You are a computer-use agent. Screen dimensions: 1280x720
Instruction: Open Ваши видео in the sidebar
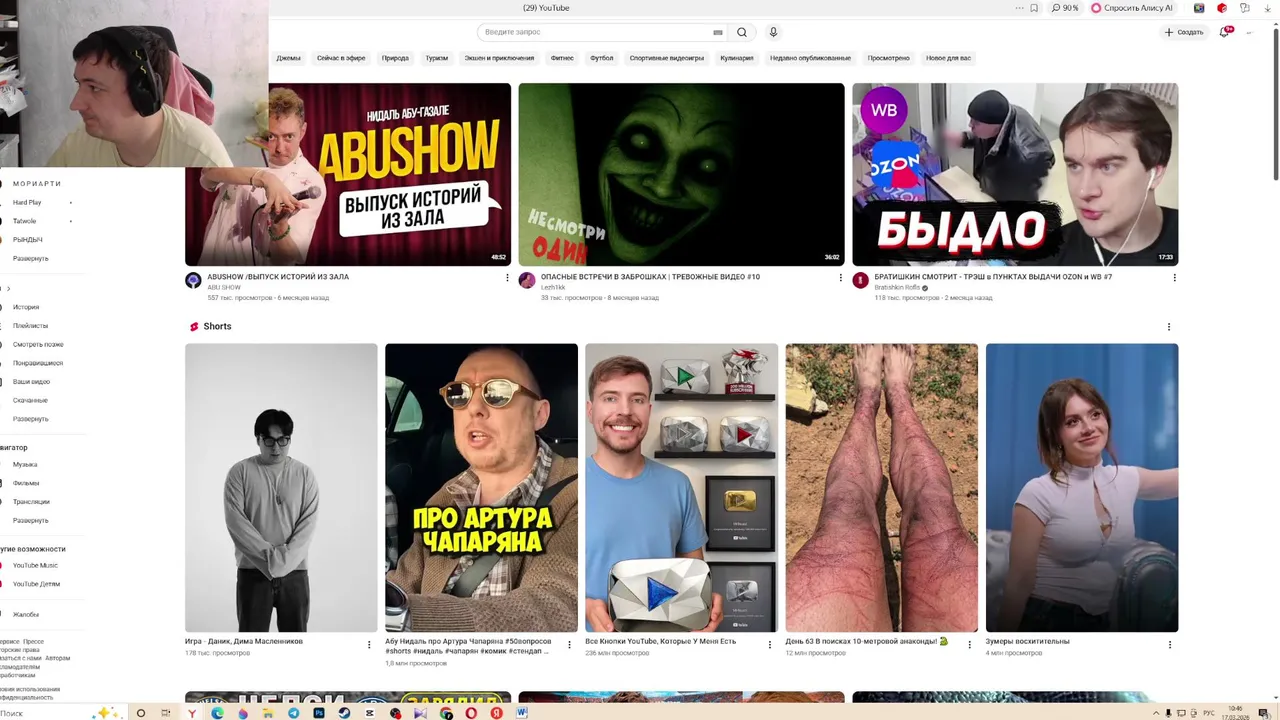(x=31, y=382)
